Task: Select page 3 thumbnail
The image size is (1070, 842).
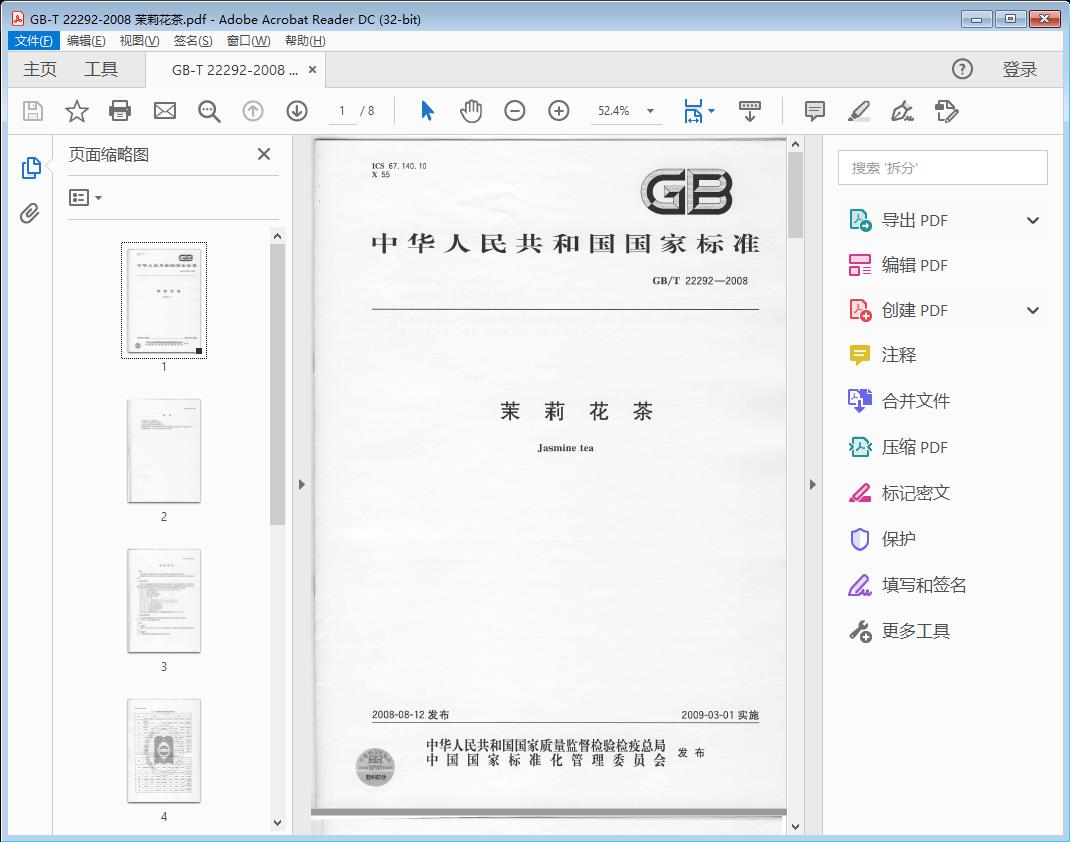Action: [164, 600]
